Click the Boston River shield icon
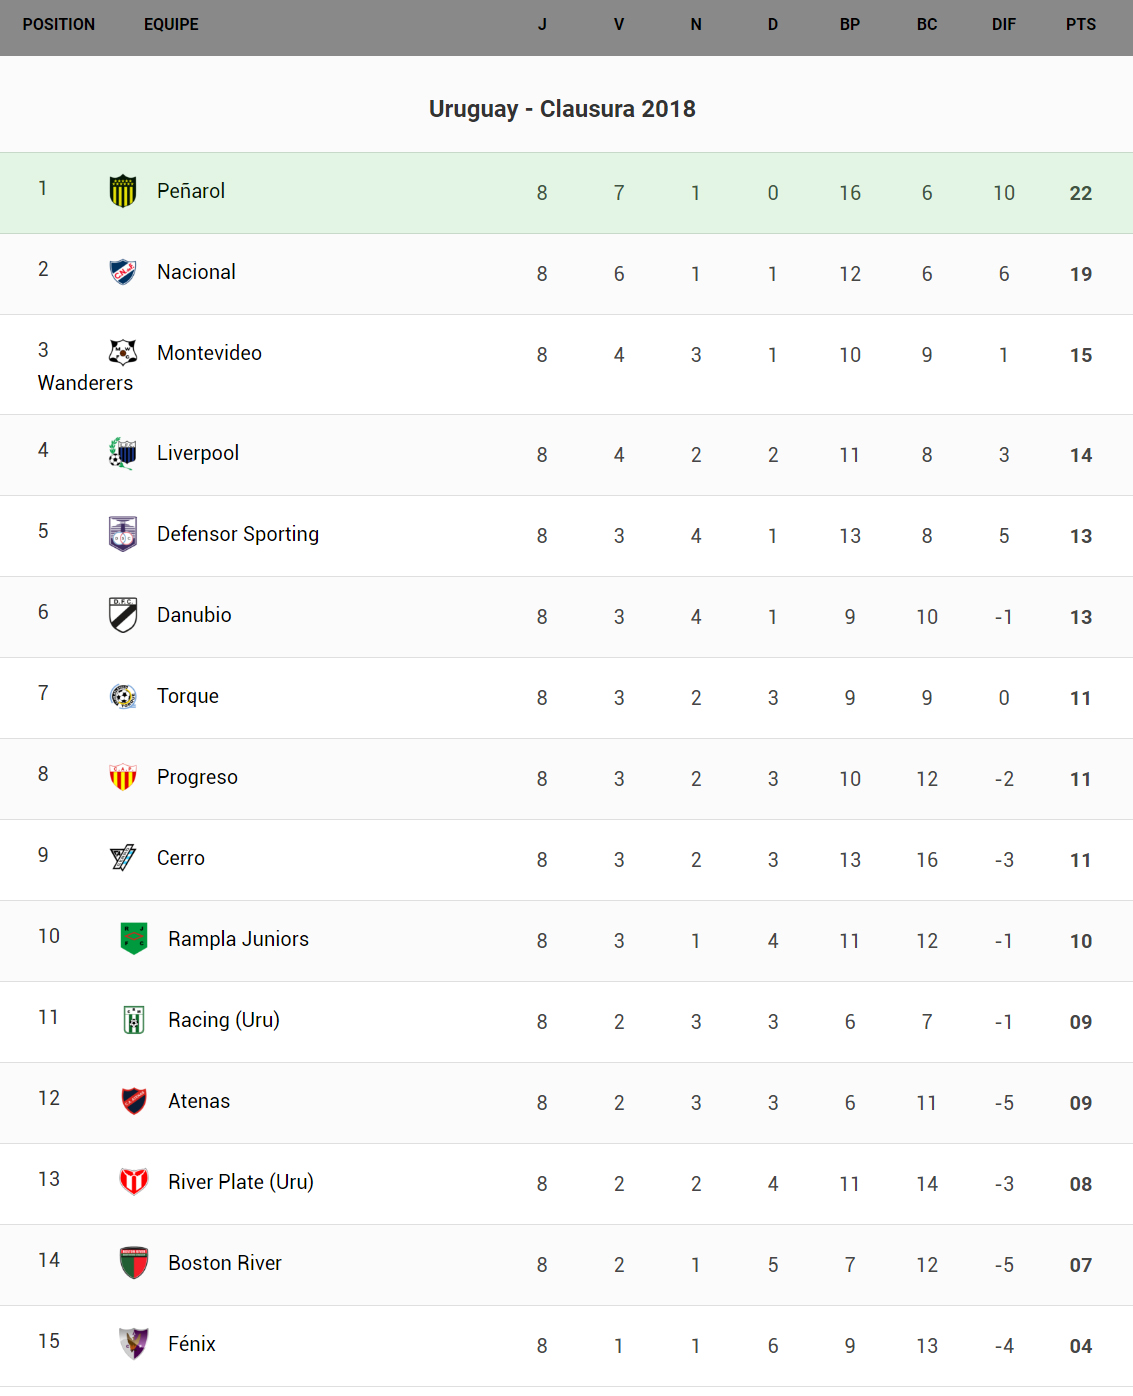This screenshot has width=1133, height=1396. click(x=134, y=1263)
